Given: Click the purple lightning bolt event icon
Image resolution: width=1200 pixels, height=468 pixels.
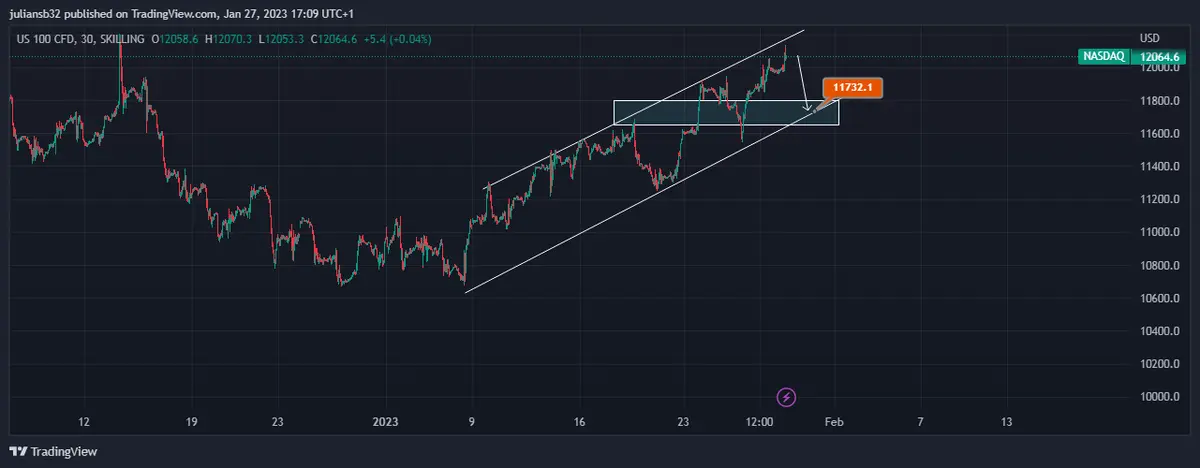Looking at the screenshot, I should pyautogui.click(x=787, y=397).
